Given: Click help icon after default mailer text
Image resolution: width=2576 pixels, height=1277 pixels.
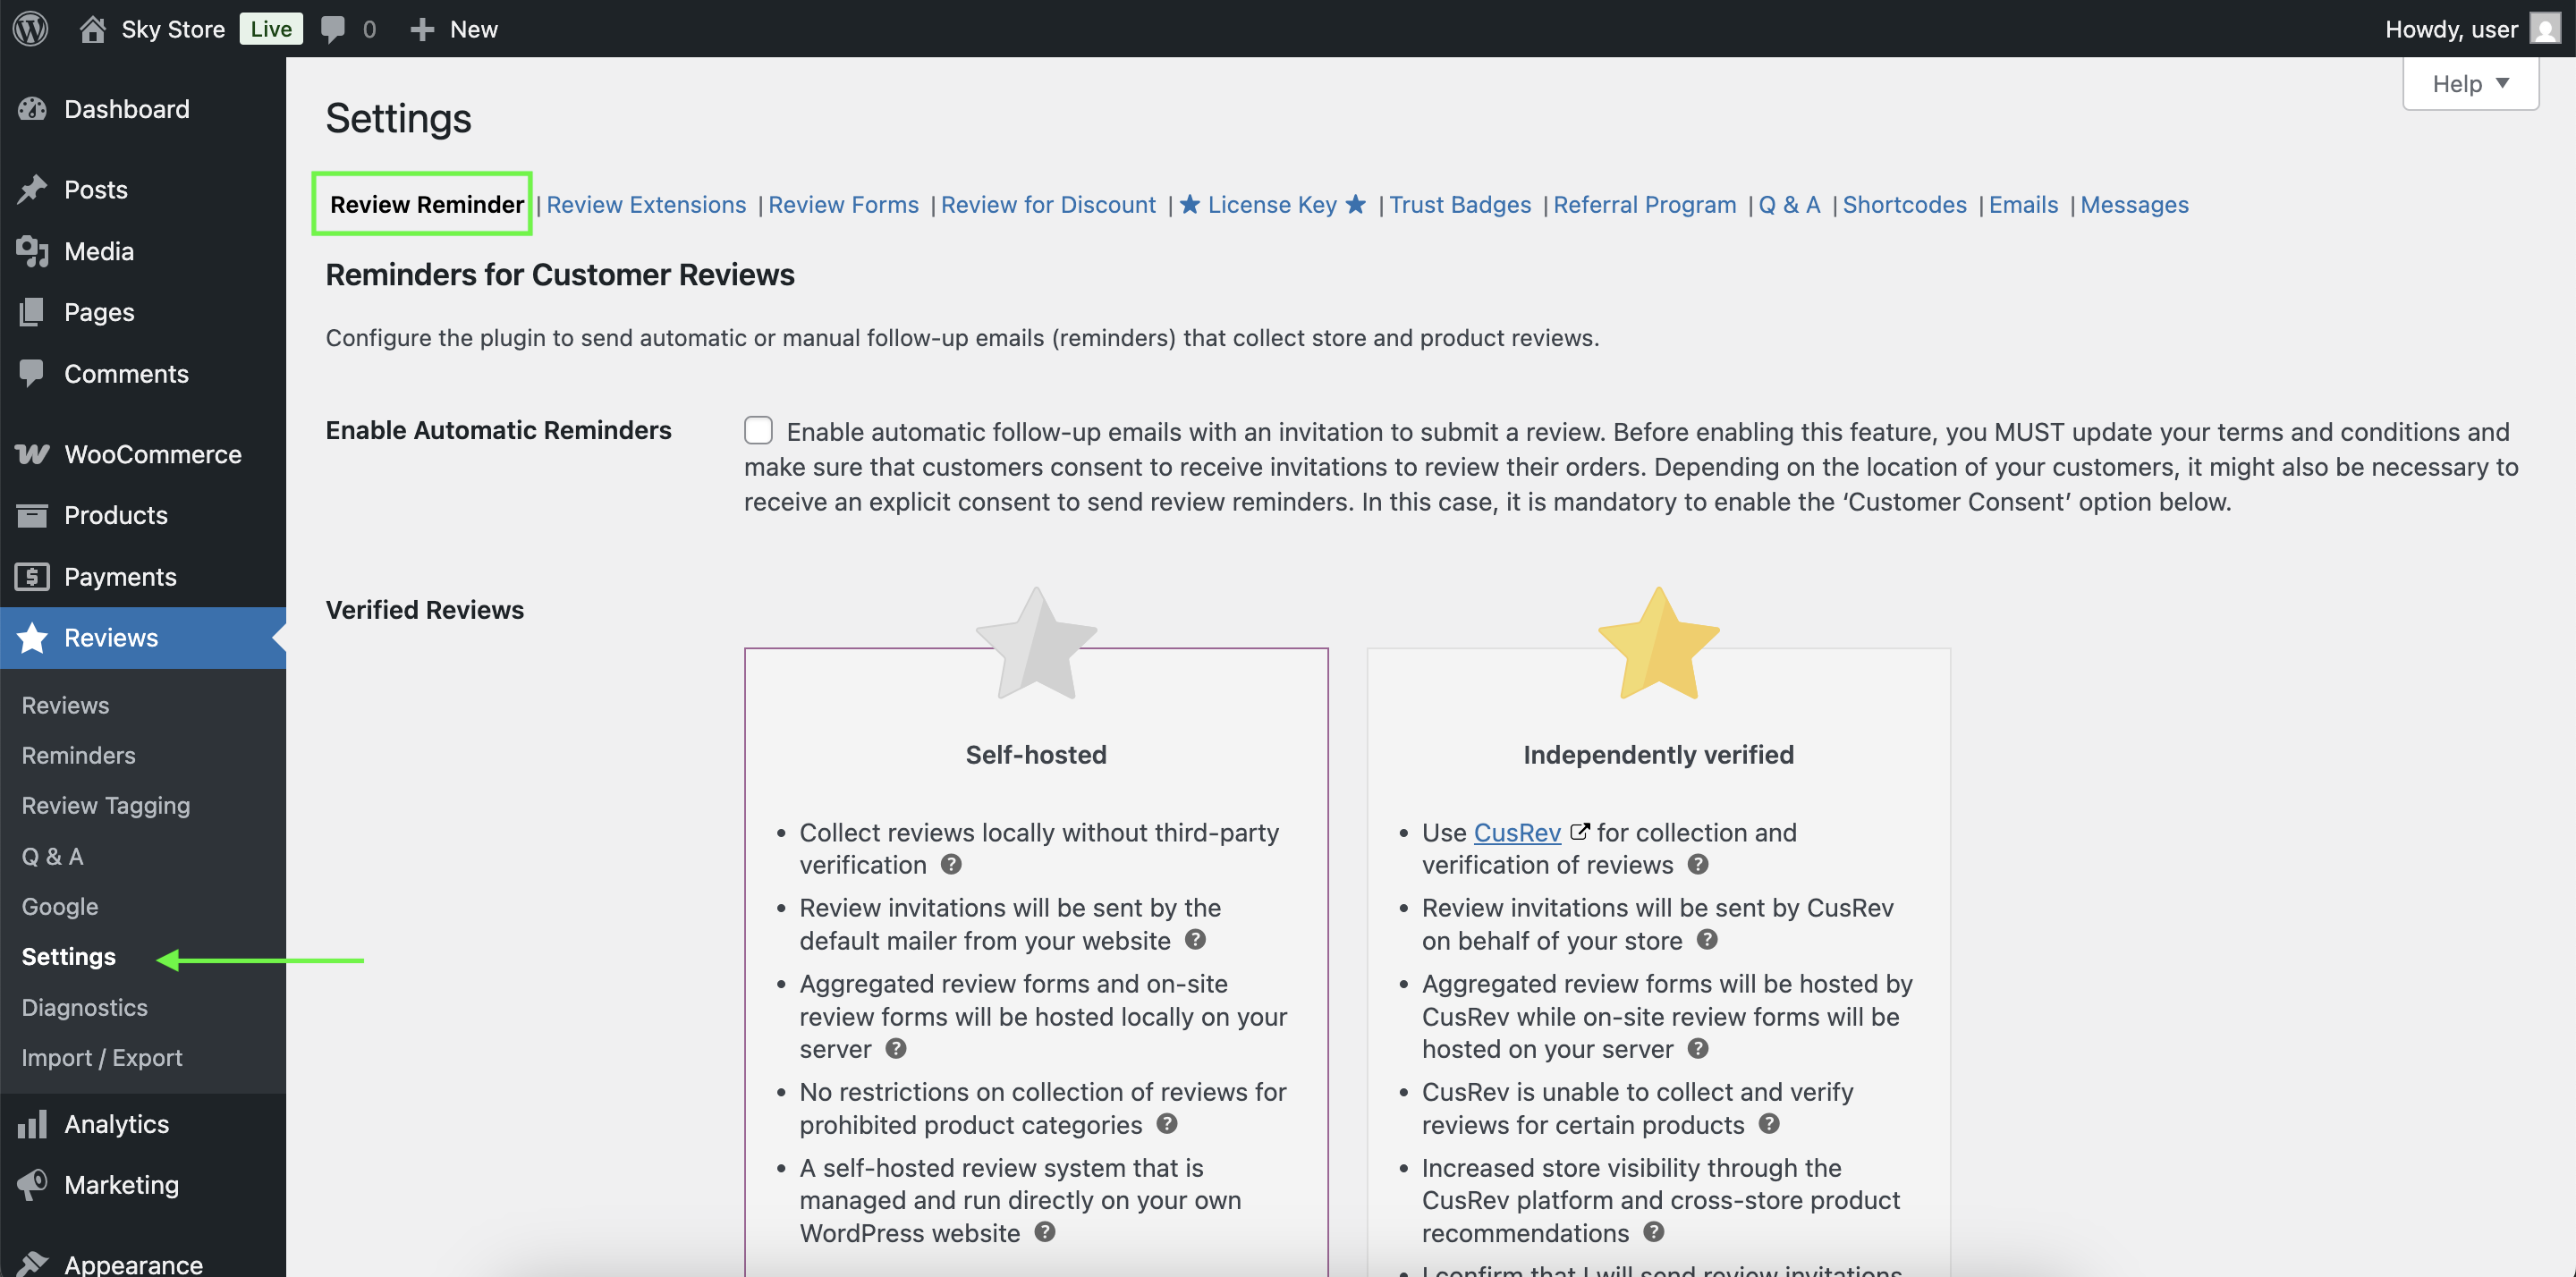Looking at the screenshot, I should [x=1195, y=940].
